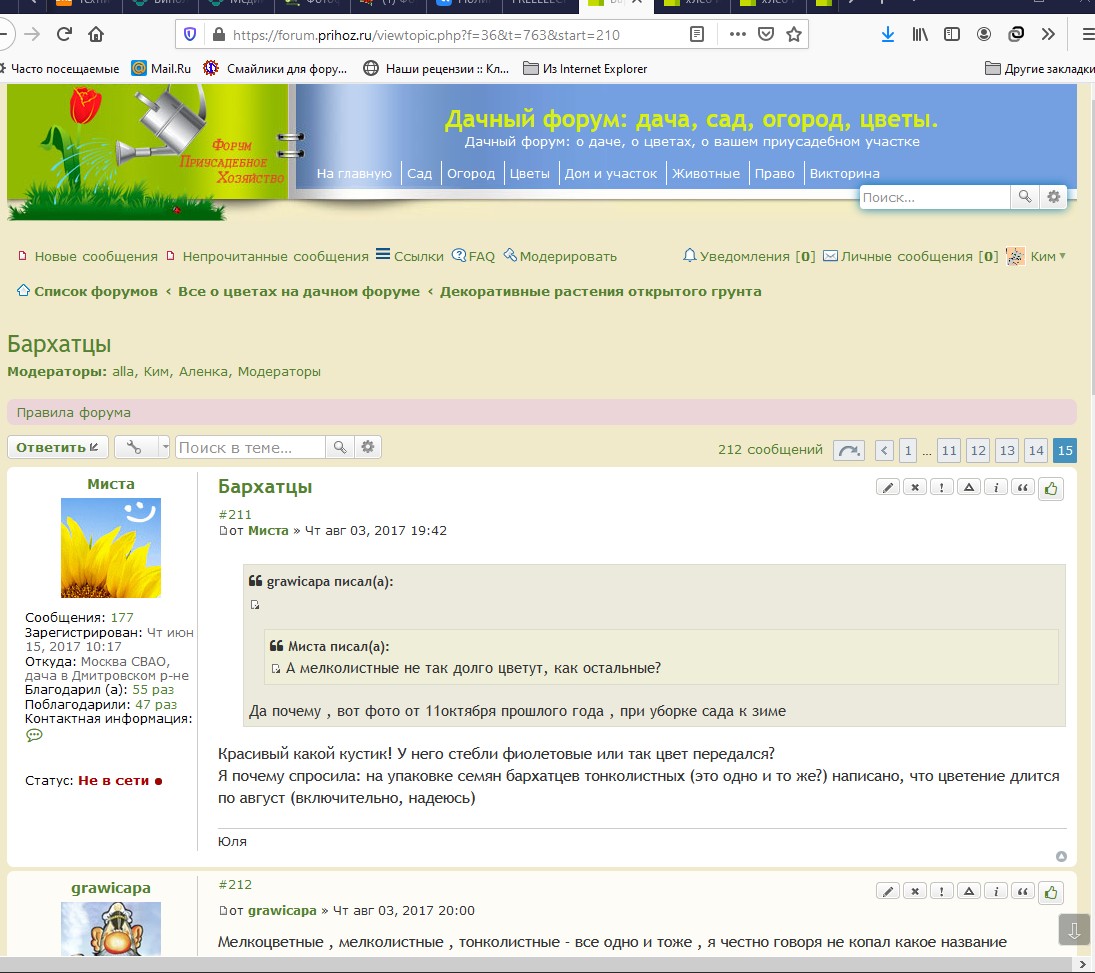1095x973 pixels.
Task: Click the scroll-down arrow button at bottom right
Action: (1073, 929)
